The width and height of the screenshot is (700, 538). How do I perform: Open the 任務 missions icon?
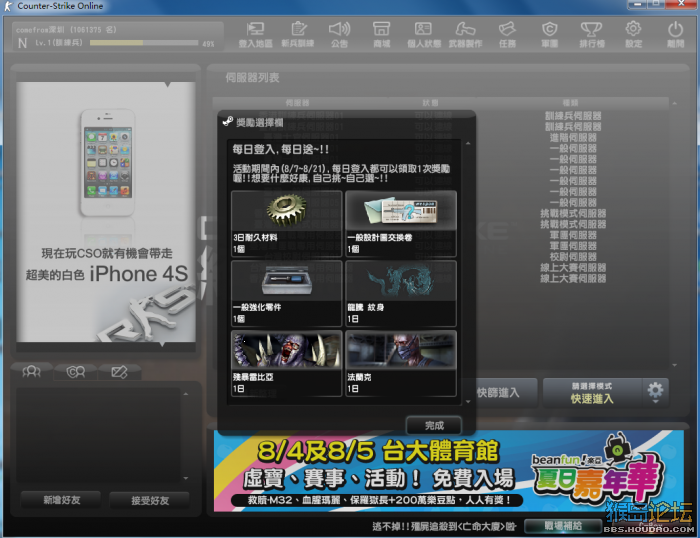coord(508,34)
